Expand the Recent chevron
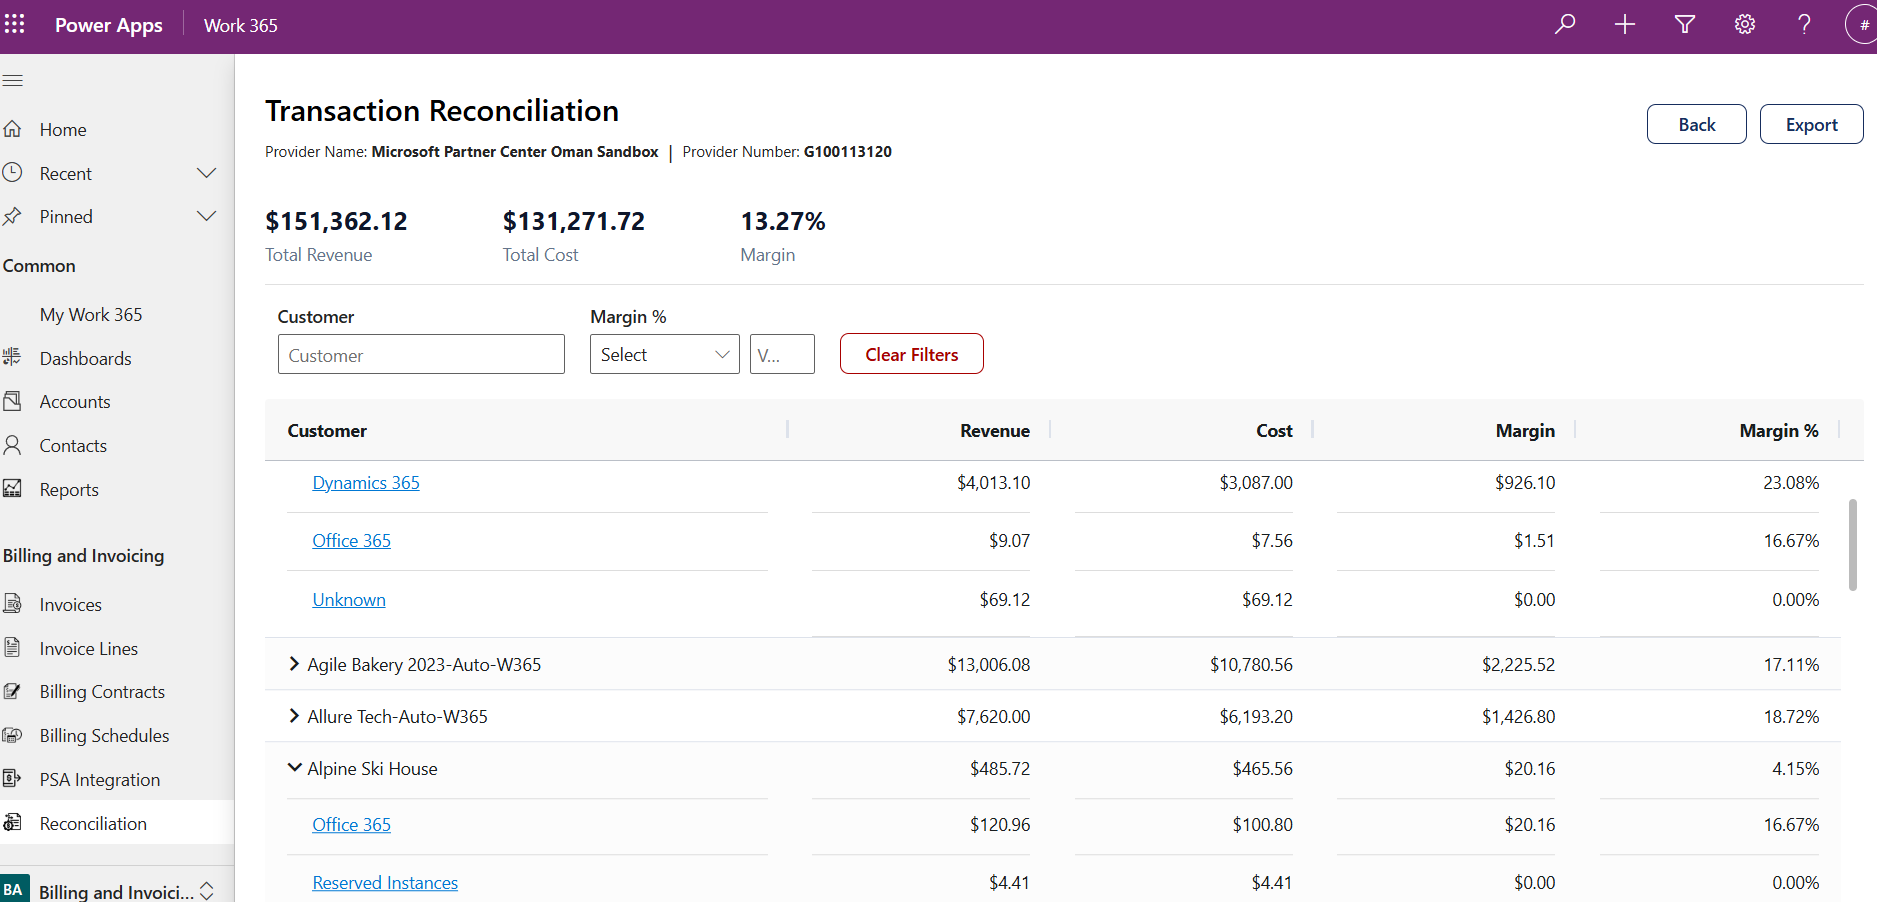 click(x=207, y=173)
